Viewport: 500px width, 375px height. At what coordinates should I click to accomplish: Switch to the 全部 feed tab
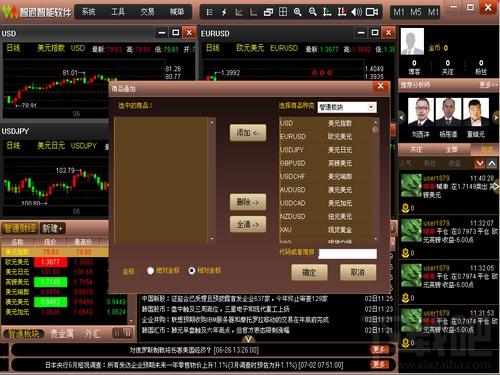452,149
